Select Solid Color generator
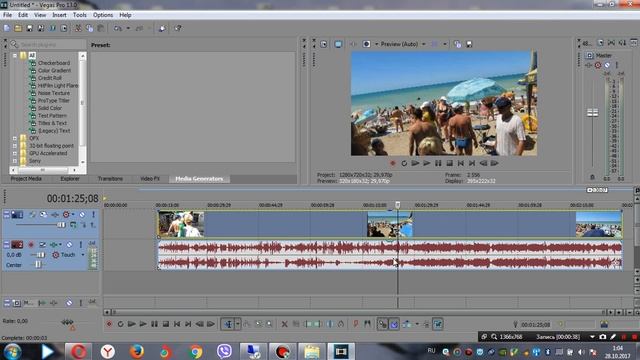 click(50, 108)
